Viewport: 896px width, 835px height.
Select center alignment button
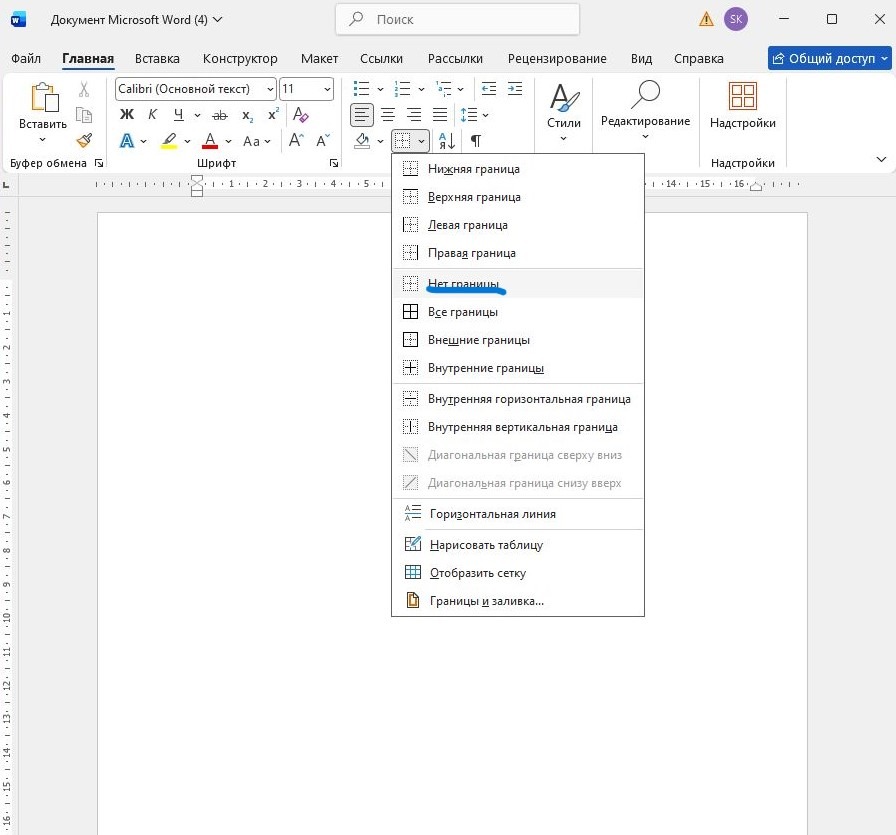[388, 115]
